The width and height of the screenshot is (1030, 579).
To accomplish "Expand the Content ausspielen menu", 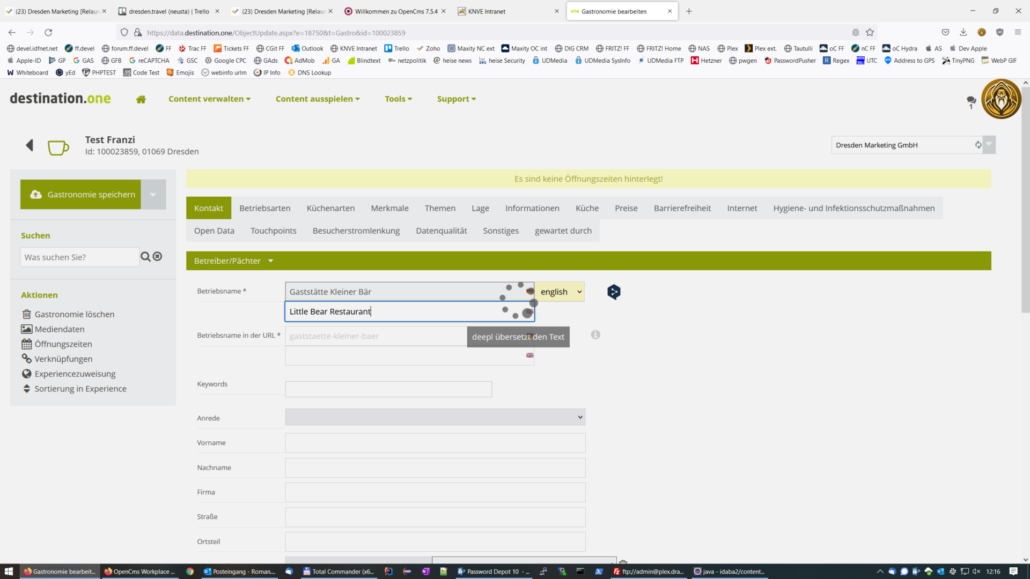I will 318,99.
